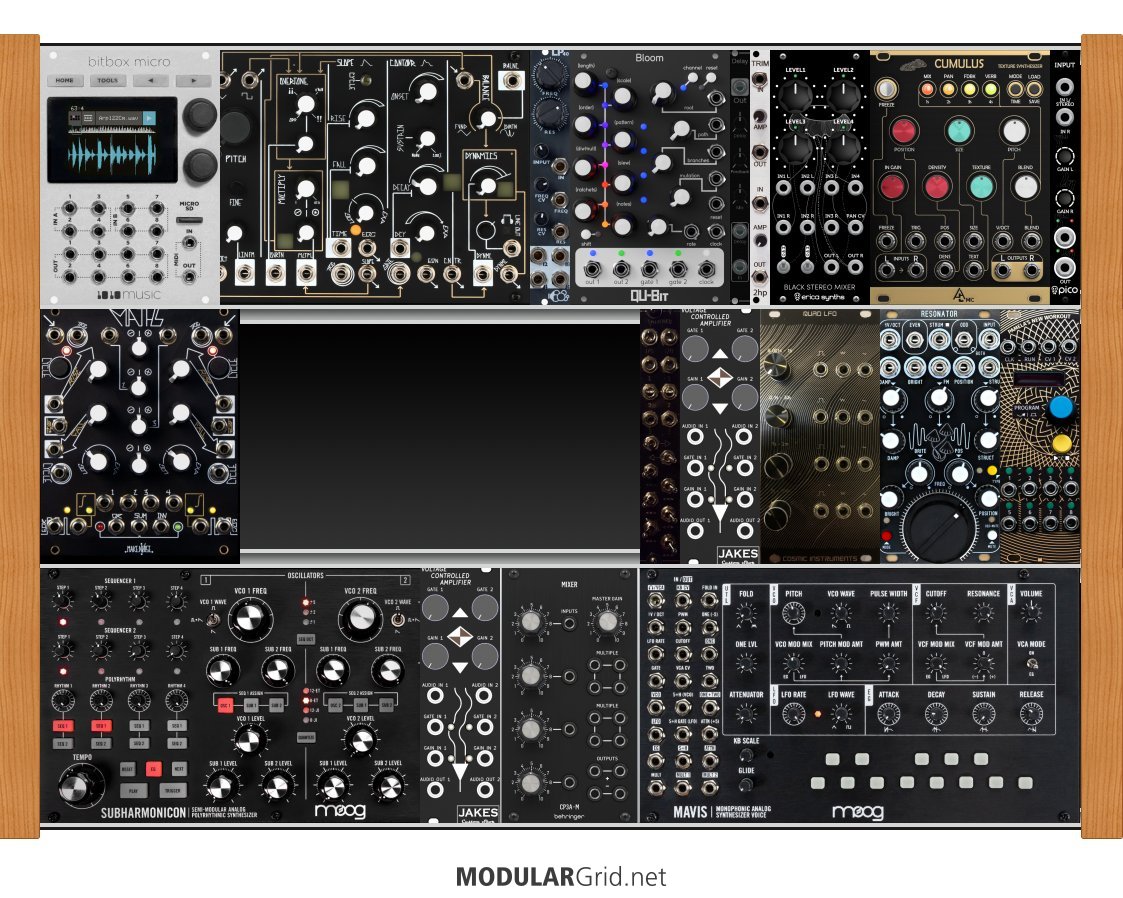This screenshot has height=898, width=1123.
Task: Open the MODULARGrid.net link
Action: pyautogui.click(x=561, y=877)
